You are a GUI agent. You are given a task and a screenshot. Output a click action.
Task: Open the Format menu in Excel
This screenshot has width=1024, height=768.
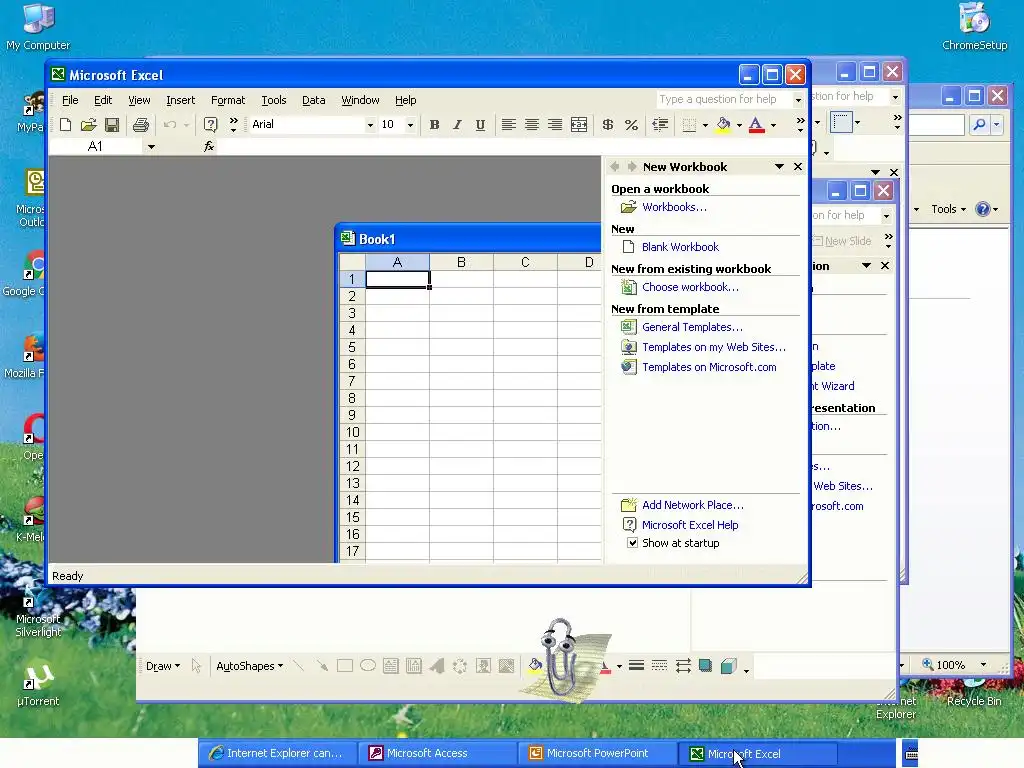(228, 101)
